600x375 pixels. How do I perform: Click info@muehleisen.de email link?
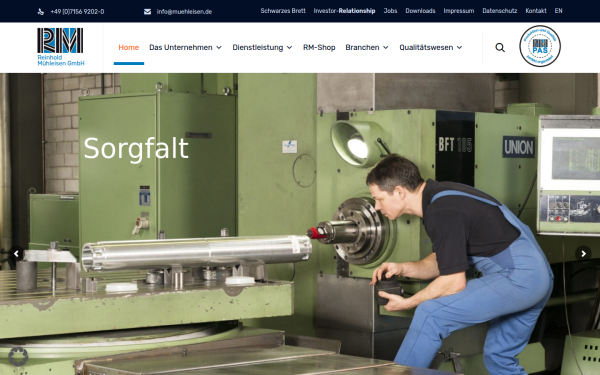click(184, 12)
